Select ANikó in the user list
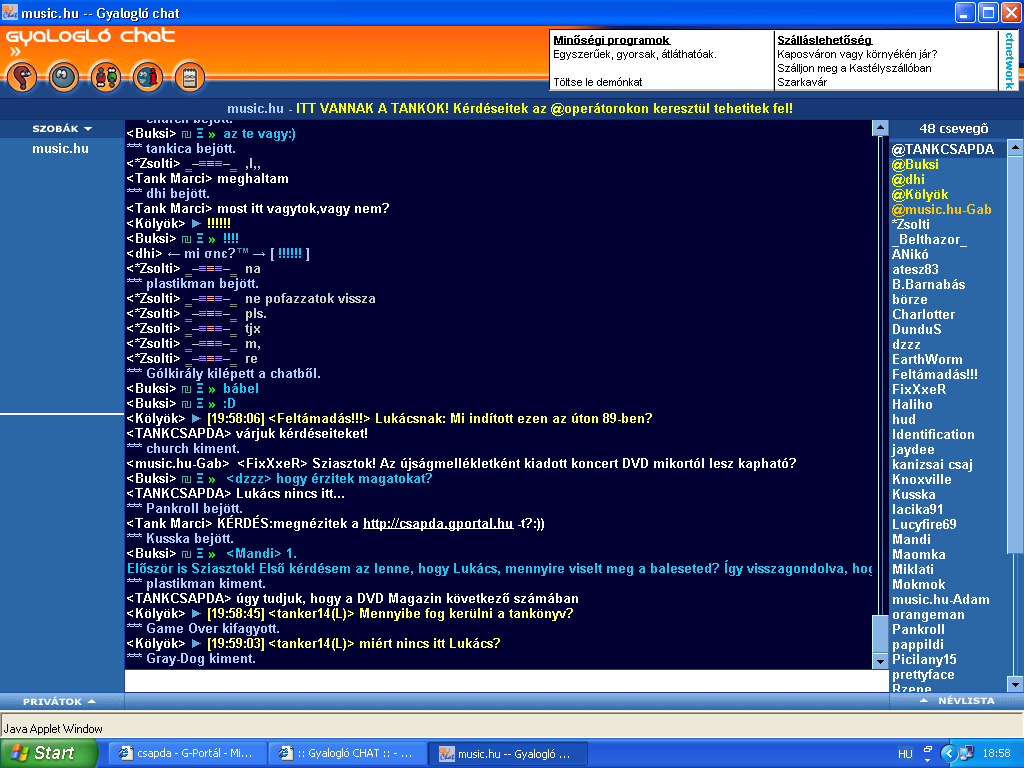 click(910, 255)
